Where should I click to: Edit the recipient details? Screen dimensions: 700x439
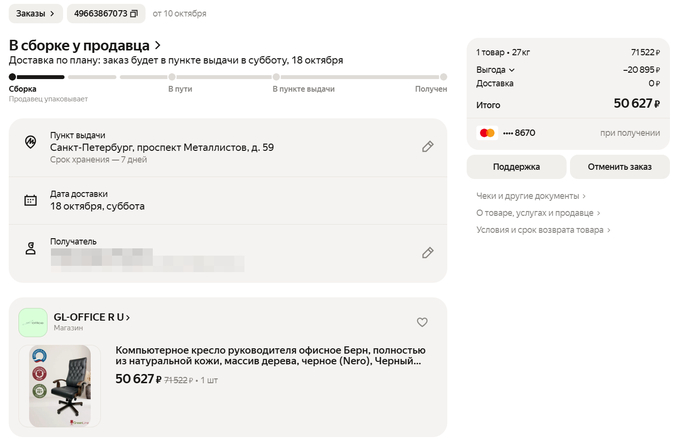[427, 253]
